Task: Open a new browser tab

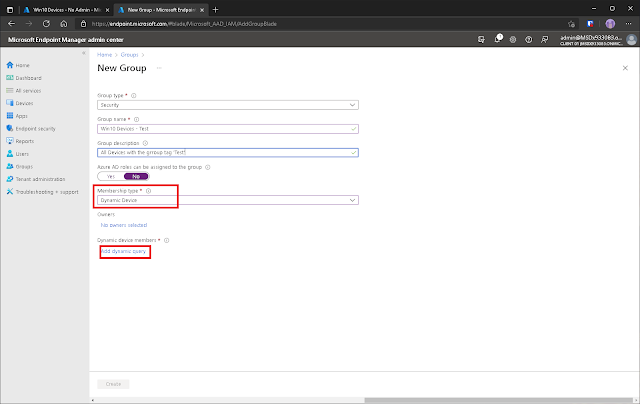Action: (216, 10)
